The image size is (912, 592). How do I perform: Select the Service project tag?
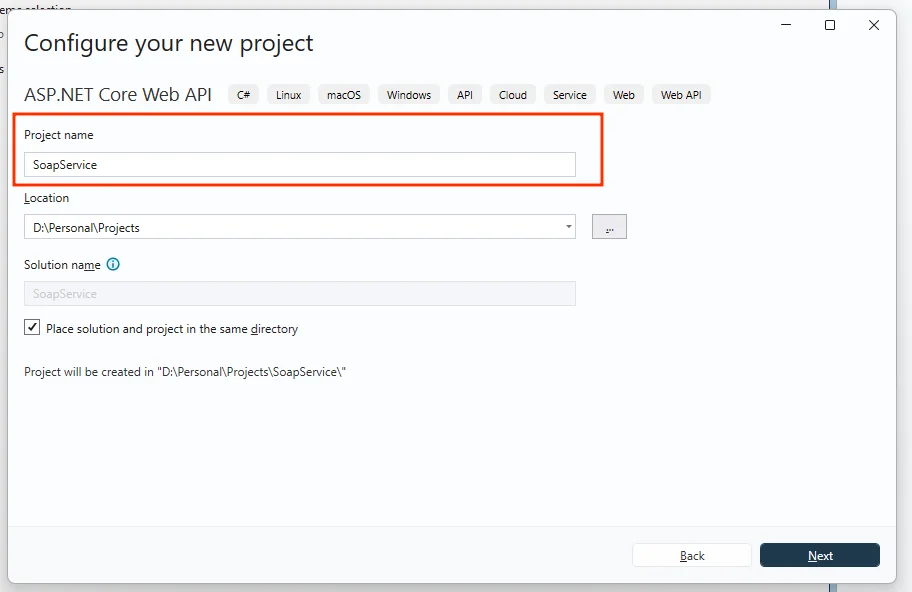(569, 94)
